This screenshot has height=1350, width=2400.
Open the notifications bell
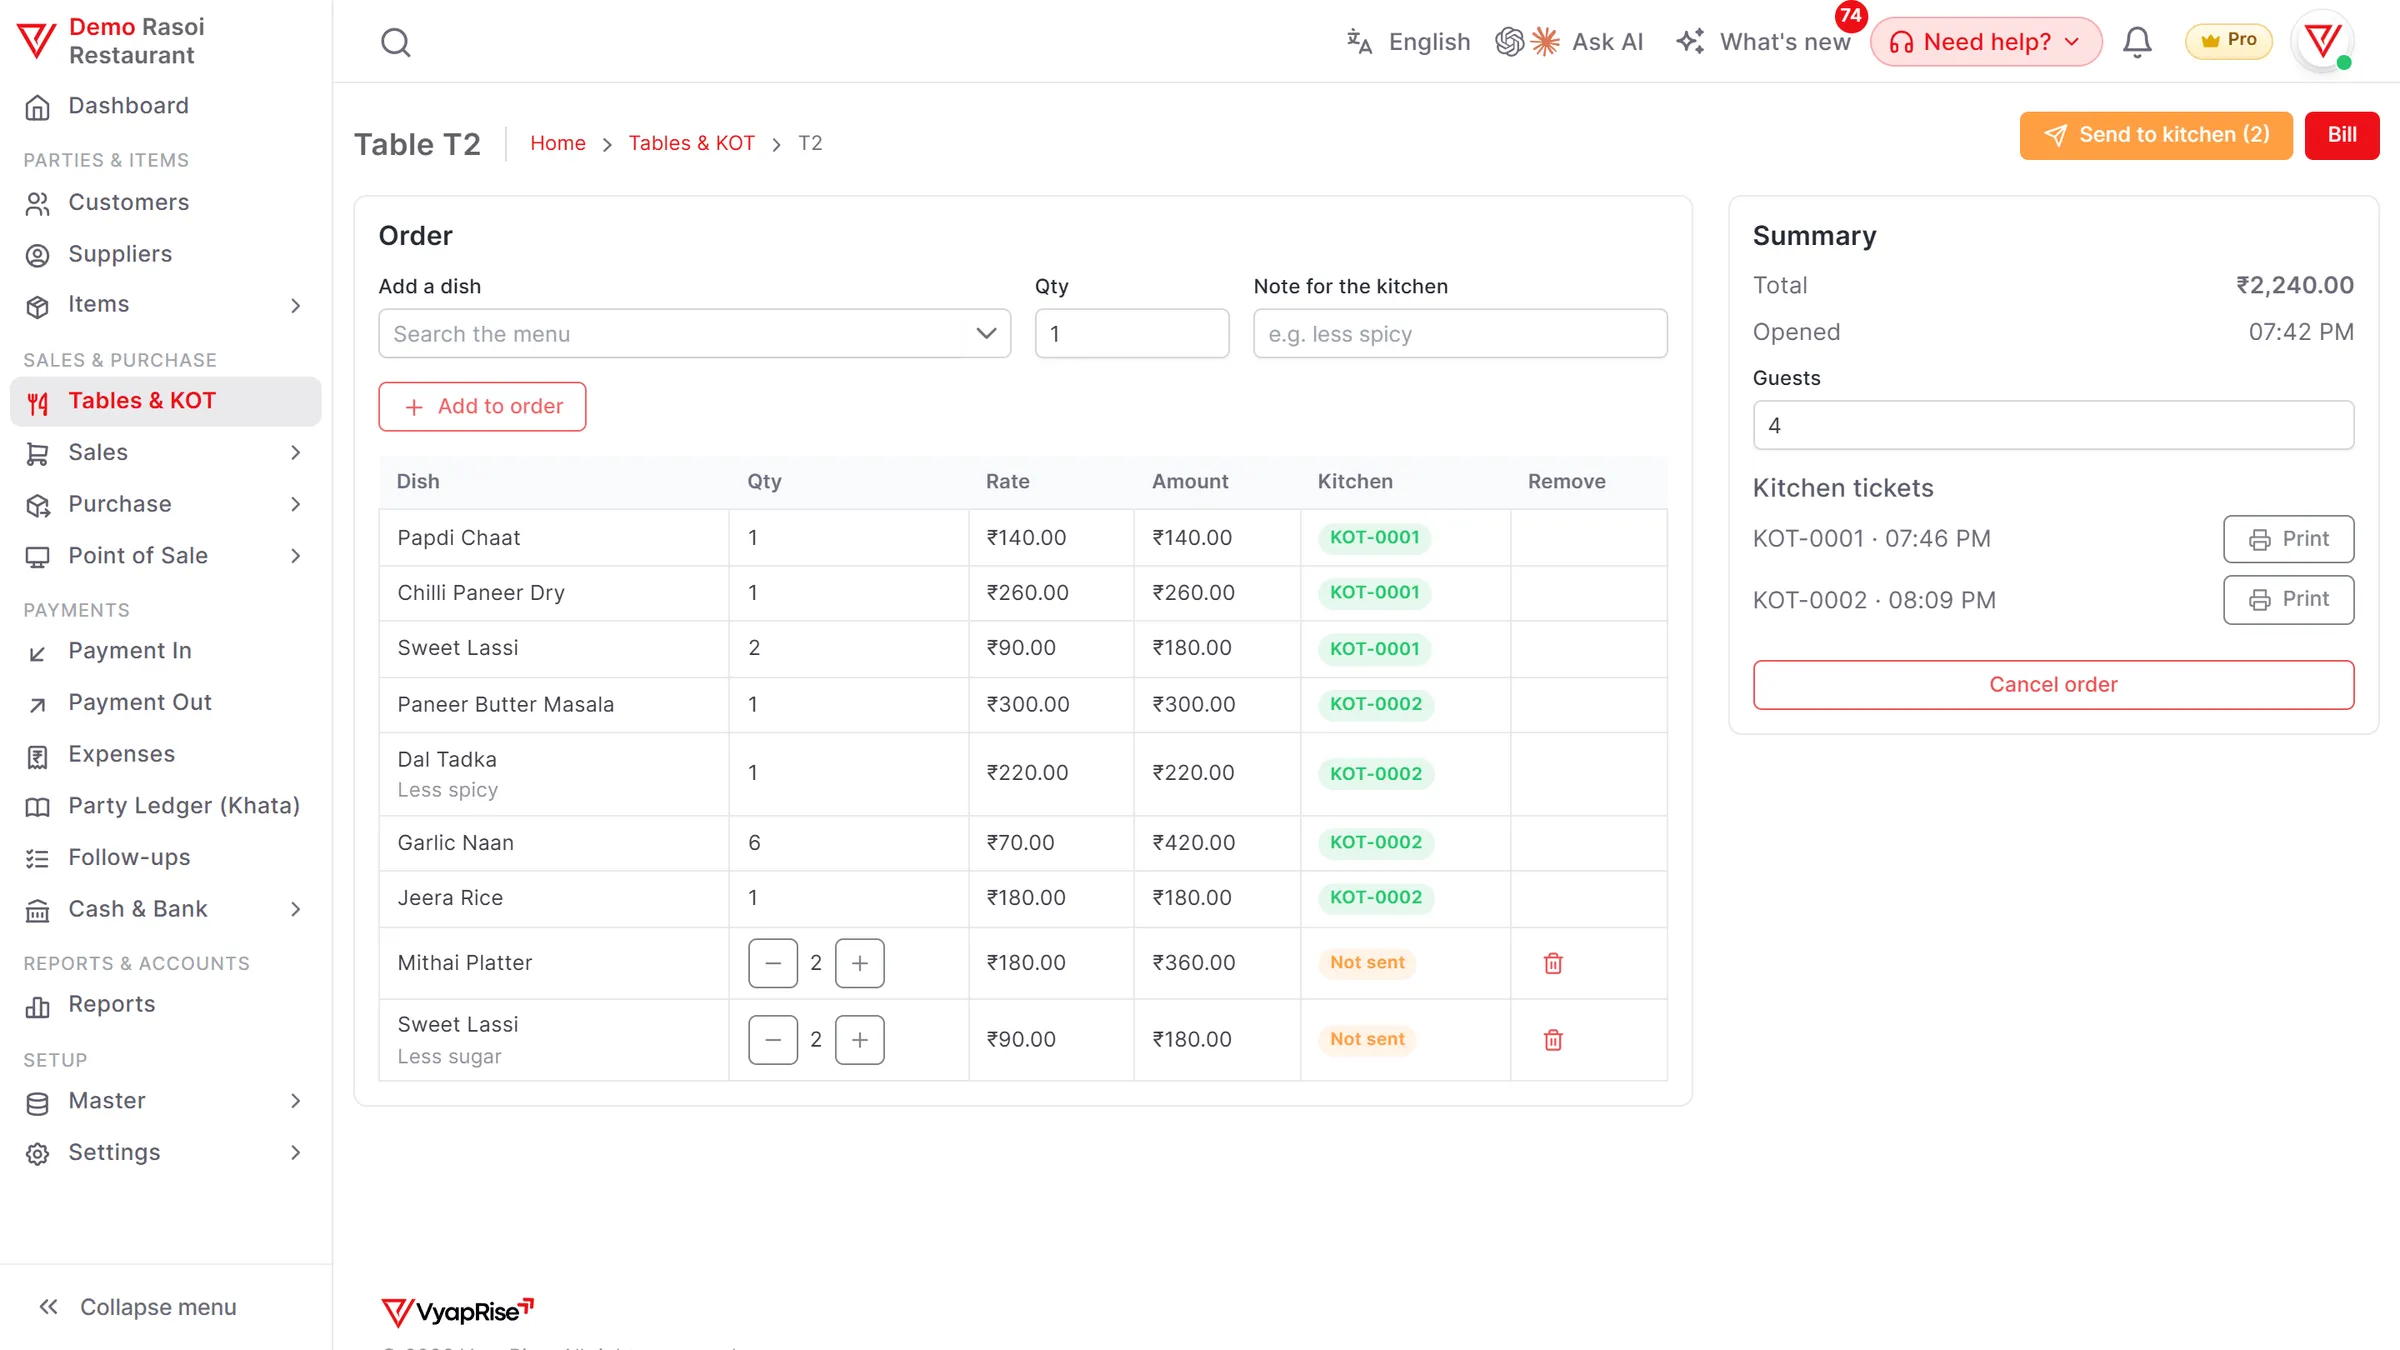[x=2137, y=42]
